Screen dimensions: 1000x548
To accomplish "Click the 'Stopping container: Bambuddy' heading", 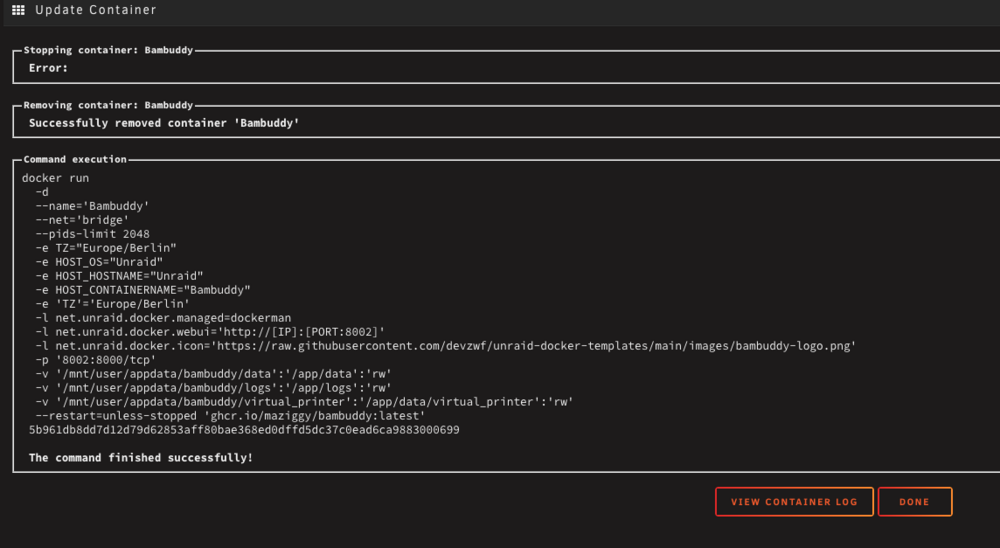I will pyautogui.click(x=108, y=50).
